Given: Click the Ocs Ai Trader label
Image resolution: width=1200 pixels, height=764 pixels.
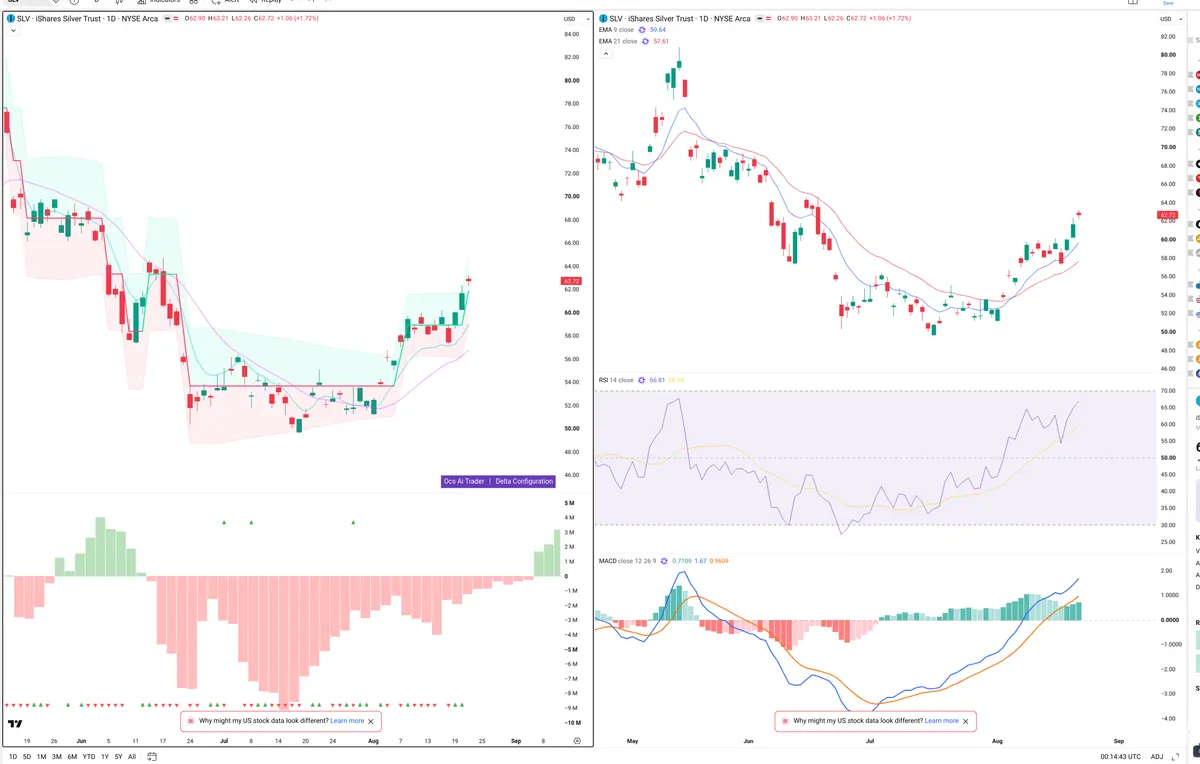Looking at the screenshot, I should pos(464,481).
